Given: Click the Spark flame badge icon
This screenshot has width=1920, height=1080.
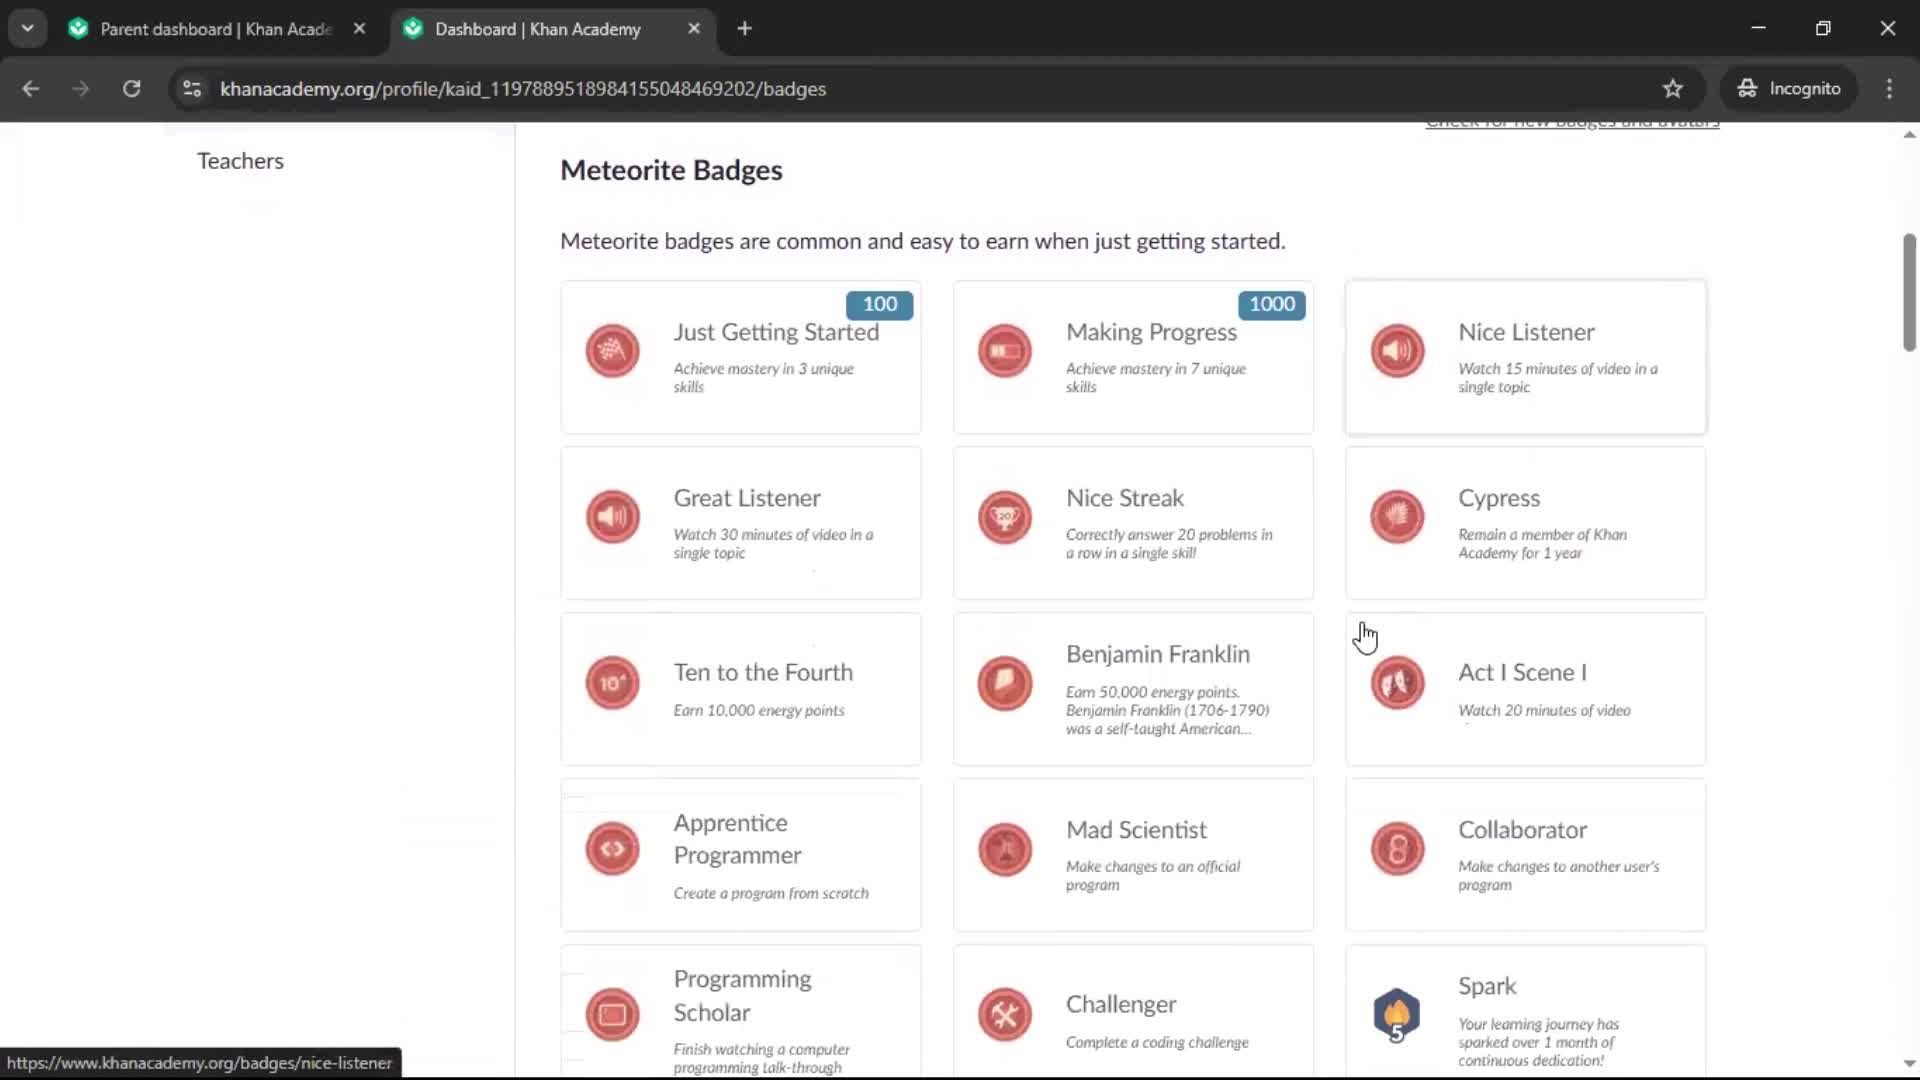Looking at the screenshot, I should click(1397, 1015).
